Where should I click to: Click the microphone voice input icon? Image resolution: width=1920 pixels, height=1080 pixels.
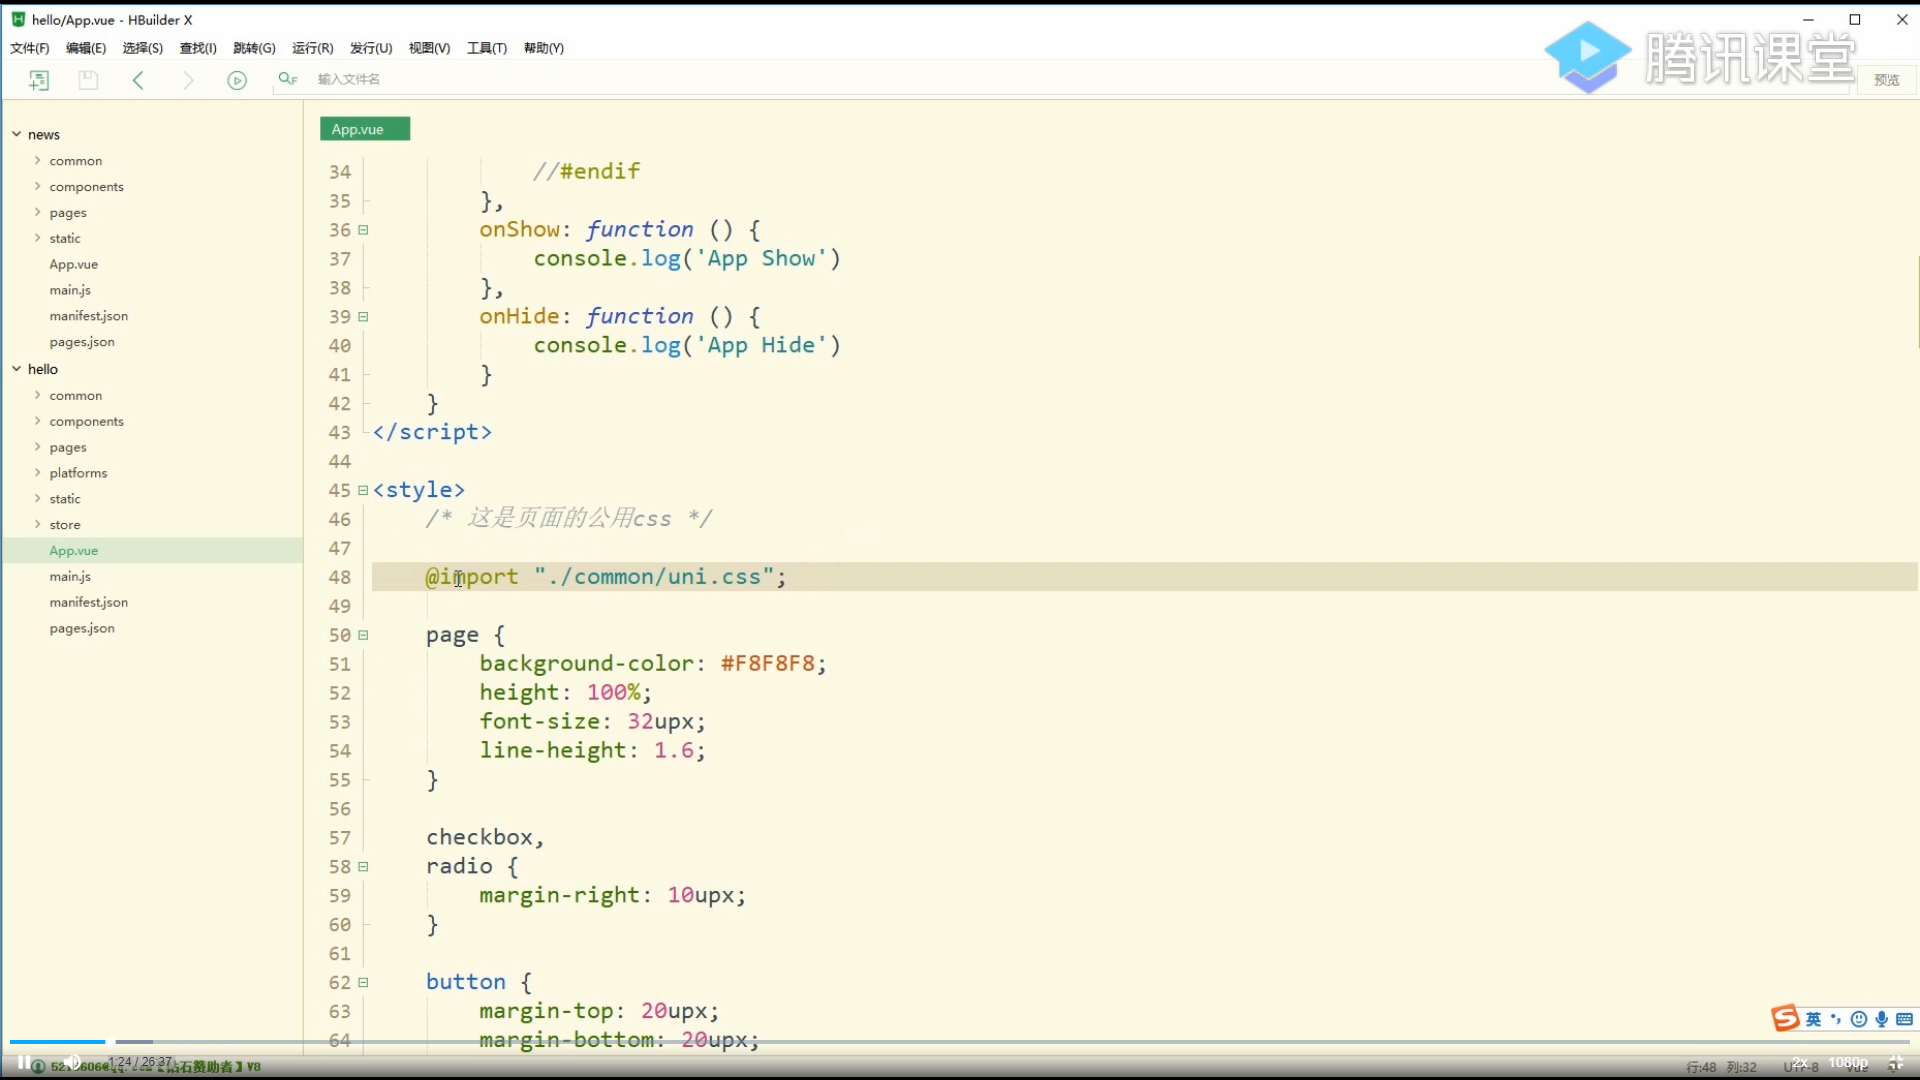coord(1882,1019)
